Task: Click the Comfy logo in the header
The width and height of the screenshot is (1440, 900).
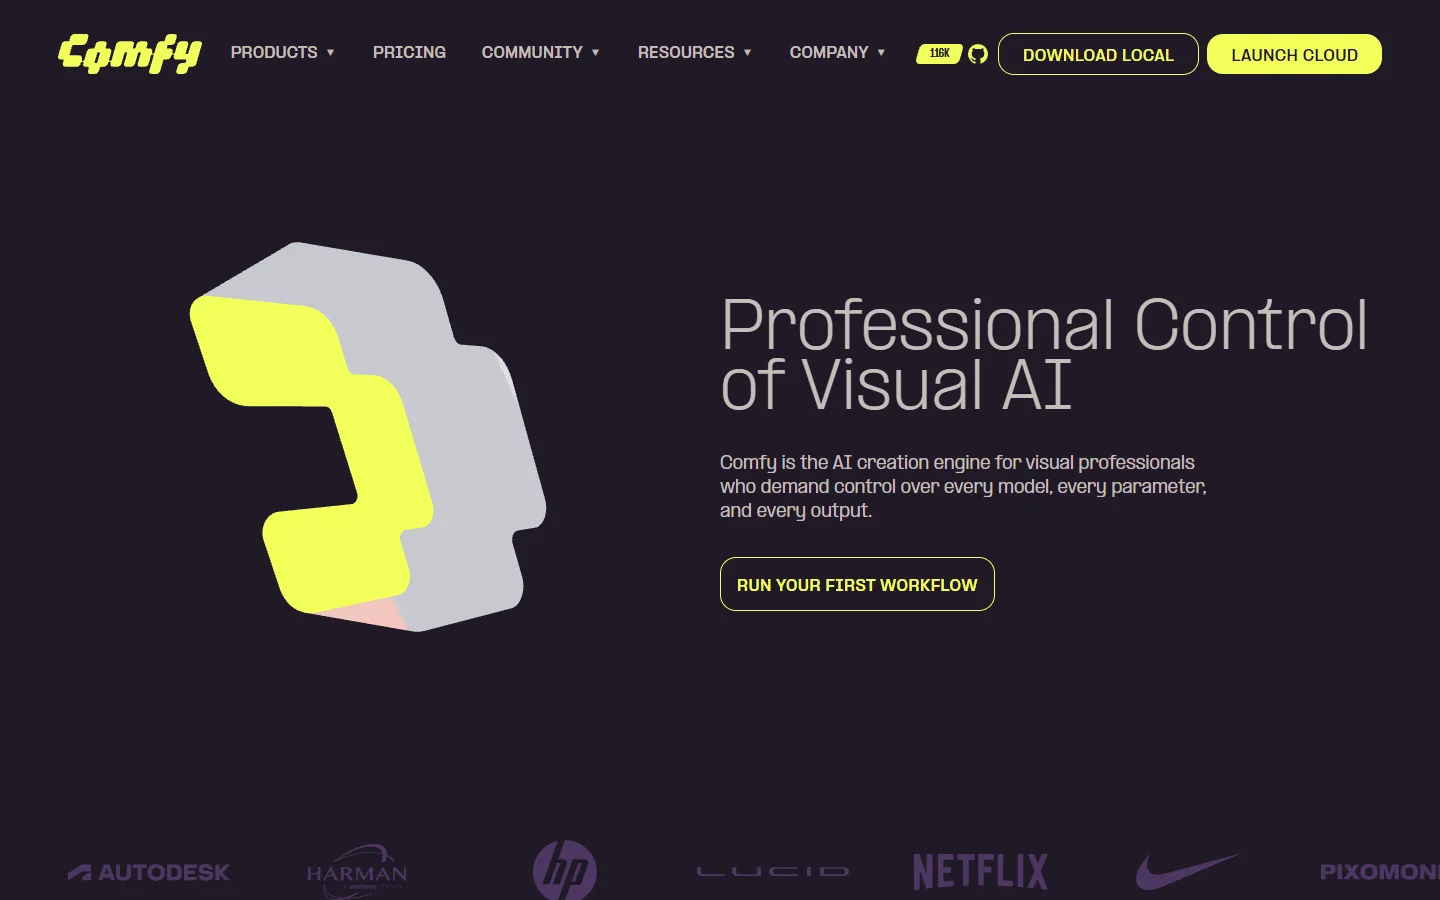Action: coord(130,54)
